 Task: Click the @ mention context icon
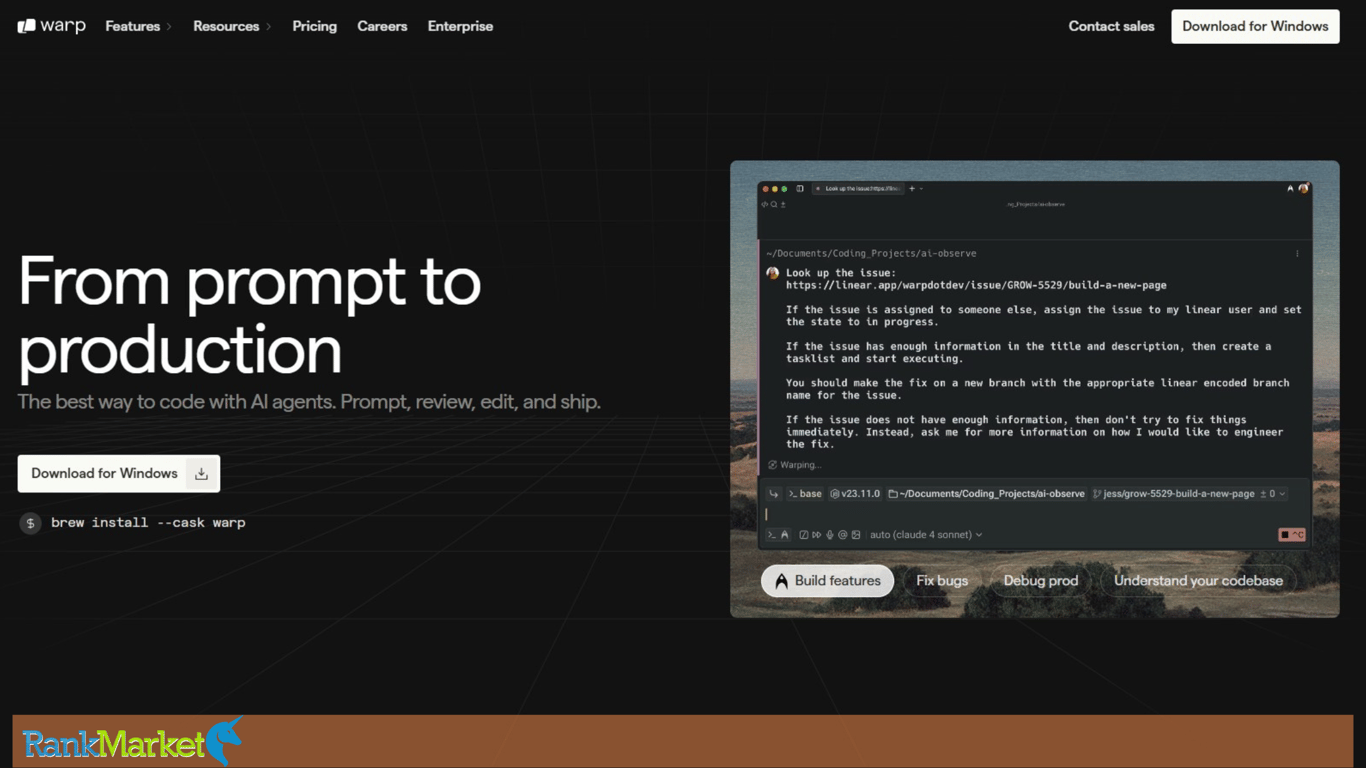[x=842, y=535]
